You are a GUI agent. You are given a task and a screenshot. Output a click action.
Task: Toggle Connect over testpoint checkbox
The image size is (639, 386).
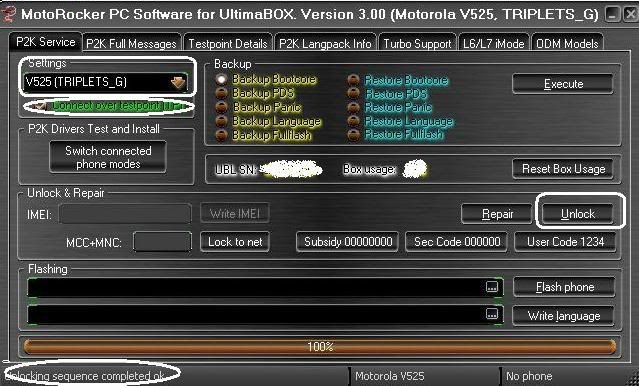pyautogui.click(x=40, y=106)
